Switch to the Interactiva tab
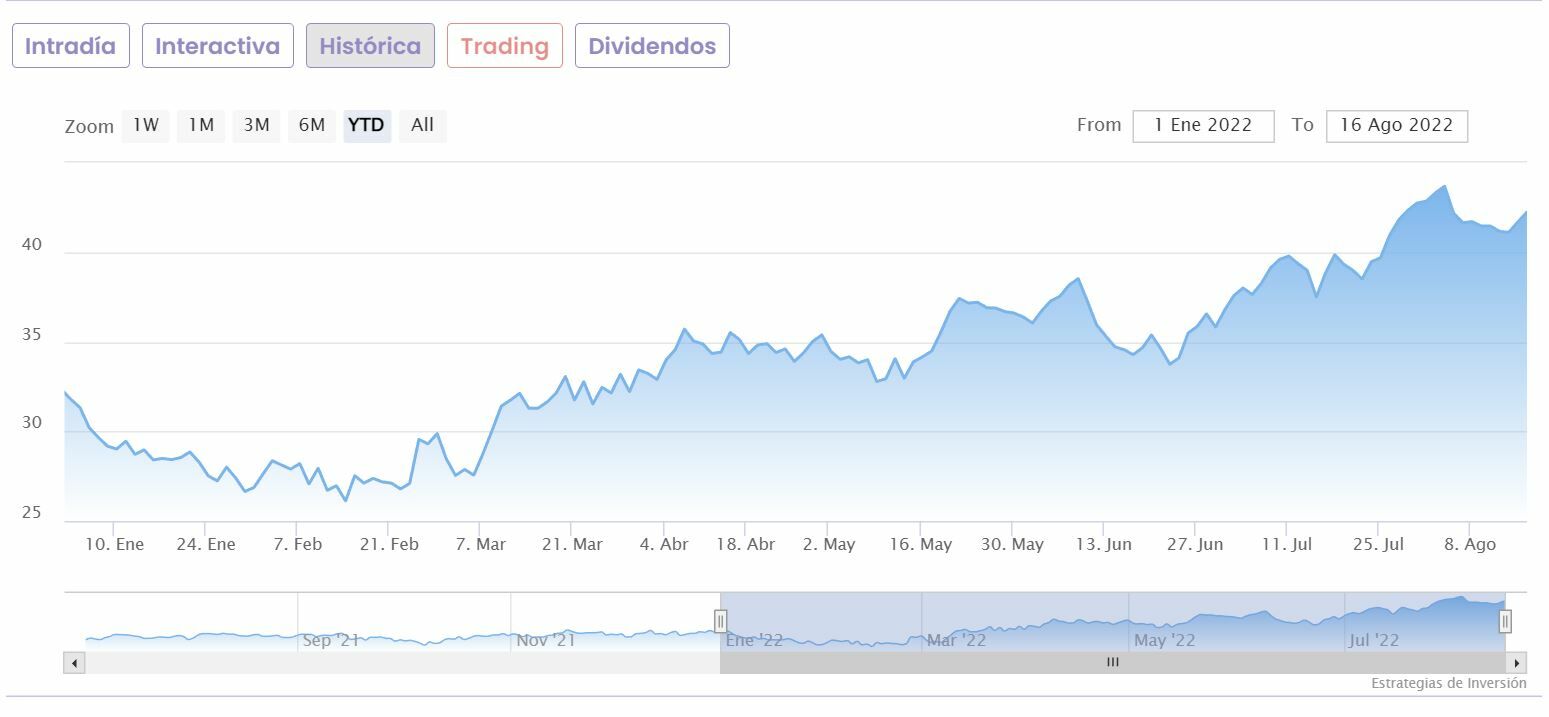 tap(217, 46)
